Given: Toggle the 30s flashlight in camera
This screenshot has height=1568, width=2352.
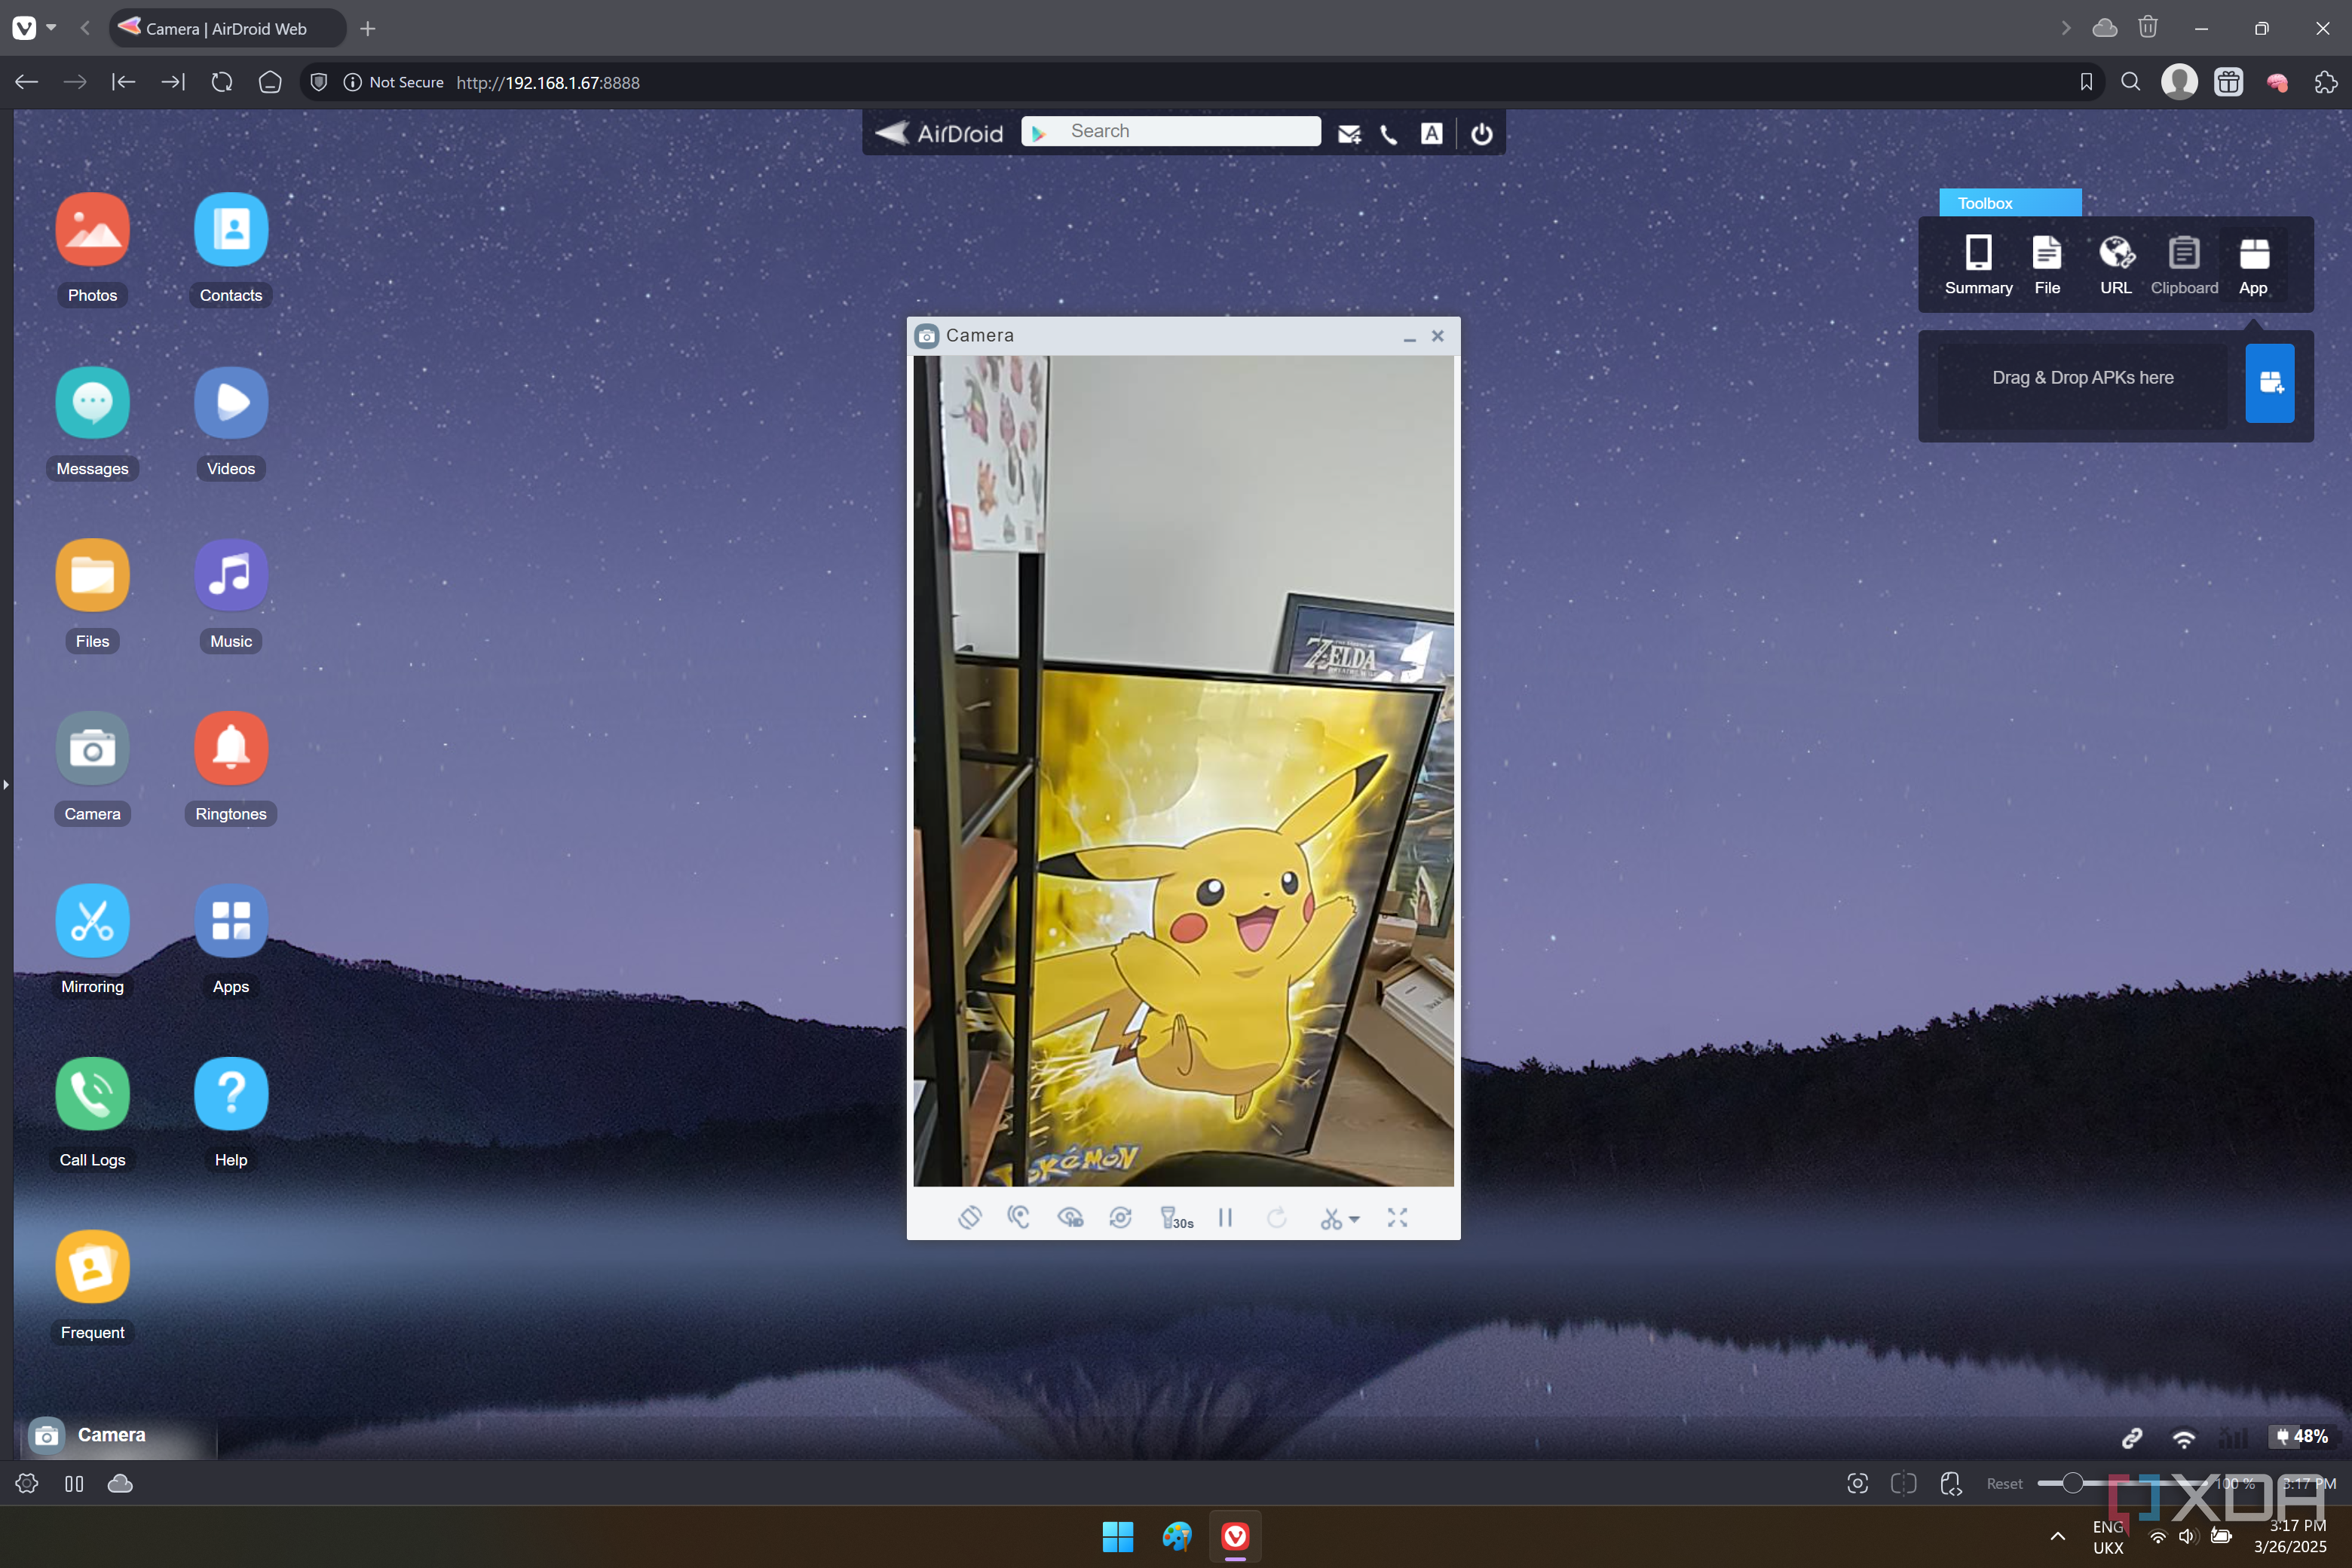Looking at the screenshot, I should [x=1175, y=1217].
